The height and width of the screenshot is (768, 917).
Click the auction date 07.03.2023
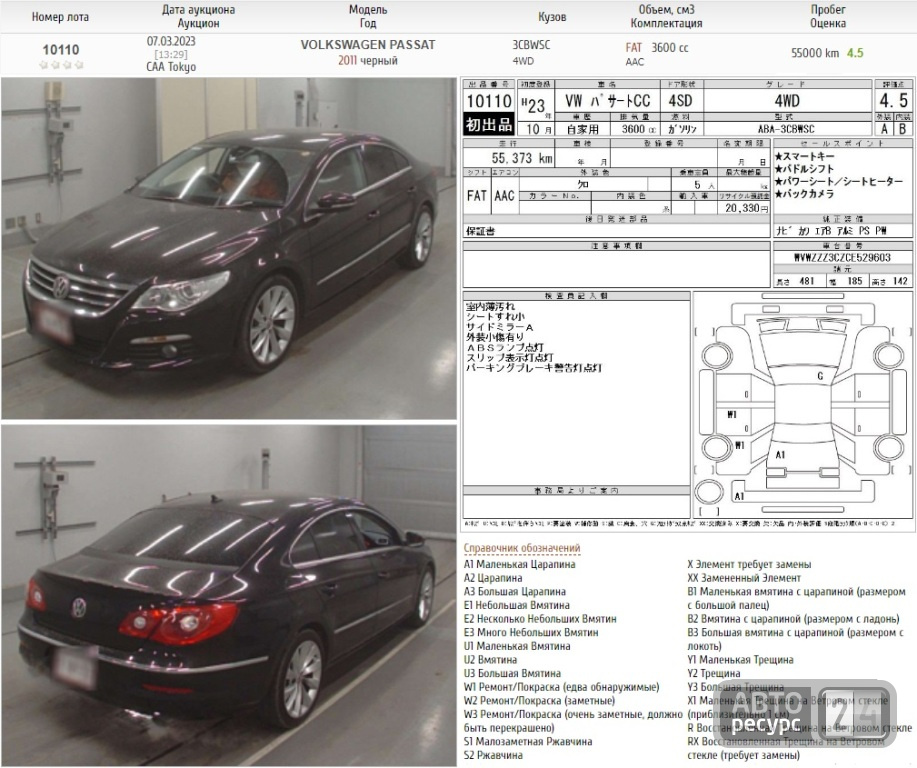(x=171, y=42)
